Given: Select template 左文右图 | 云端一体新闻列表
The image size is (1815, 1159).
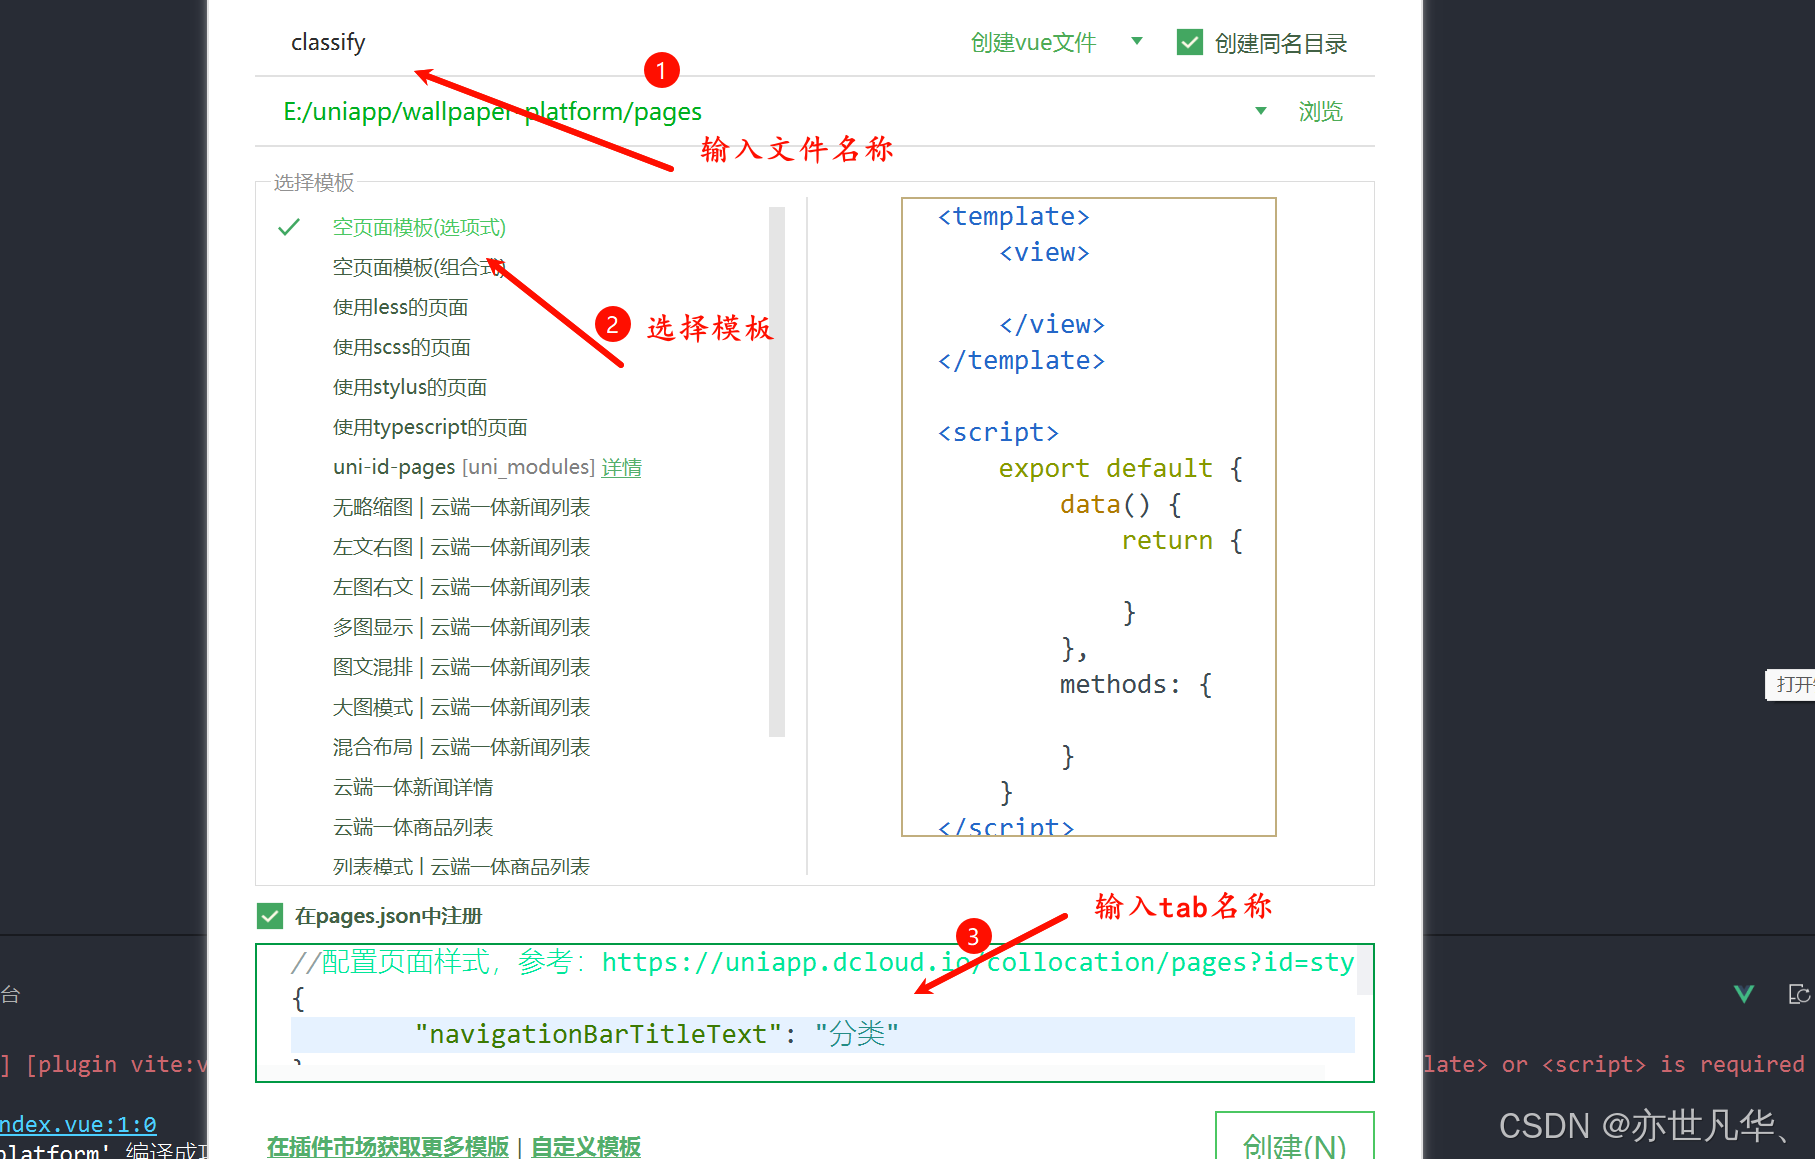Looking at the screenshot, I should pyautogui.click(x=461, y=547).
